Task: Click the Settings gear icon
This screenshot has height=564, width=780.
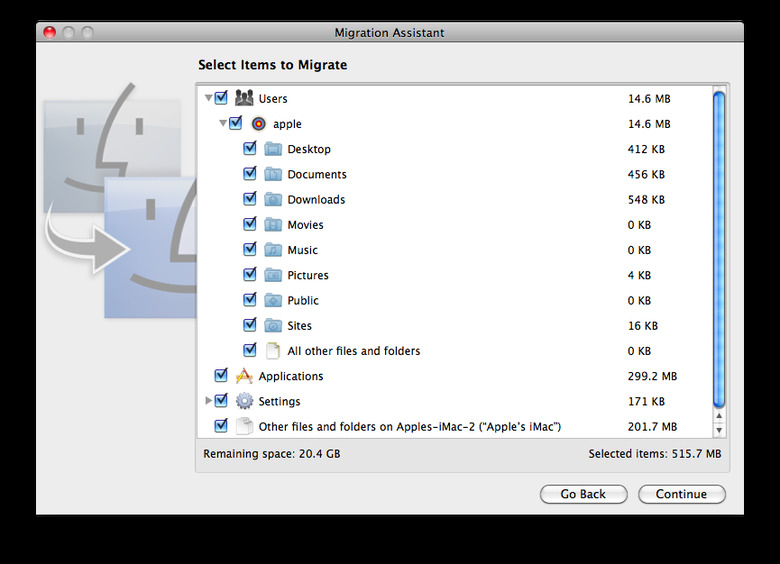Action: coord(244,401)
